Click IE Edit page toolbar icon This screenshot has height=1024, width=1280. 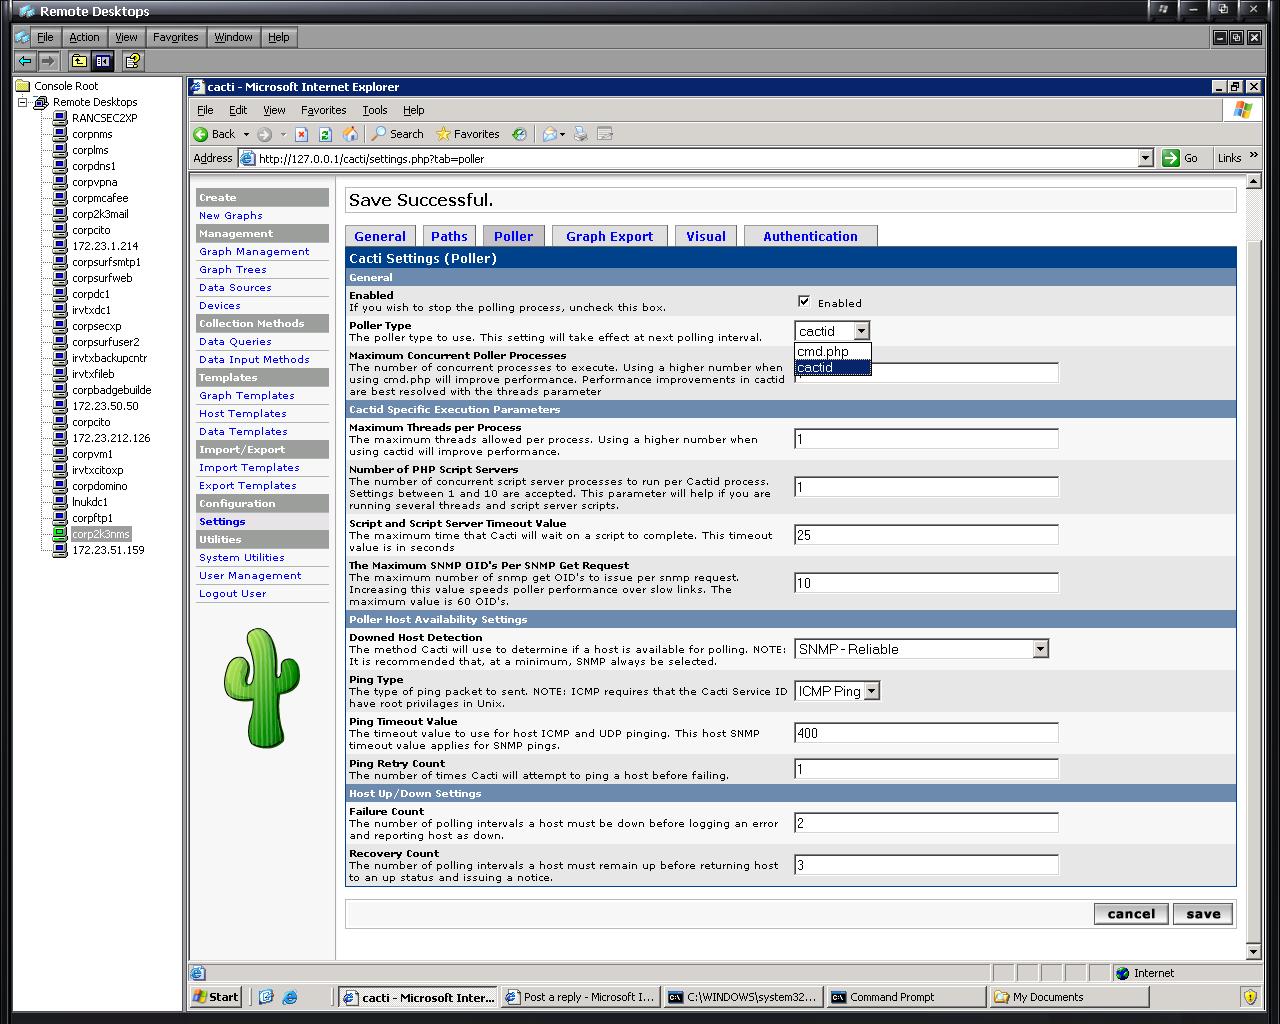click(x=604, y=134)
